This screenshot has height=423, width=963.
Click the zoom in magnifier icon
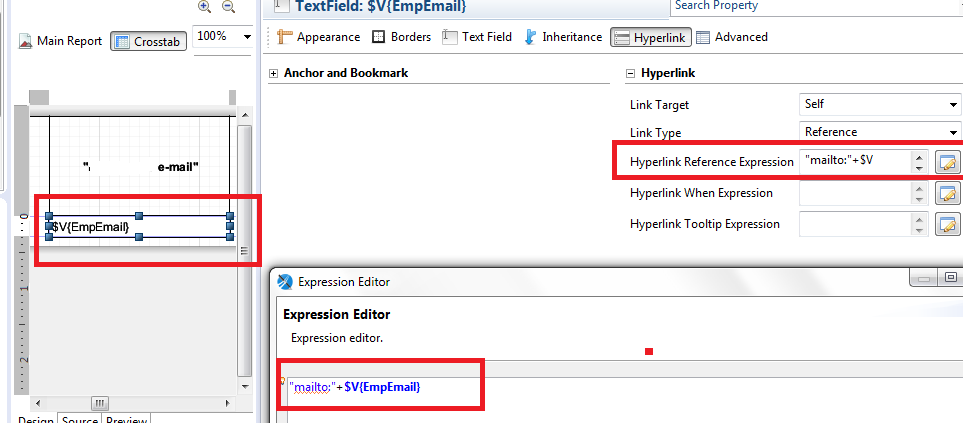[205, 7]
